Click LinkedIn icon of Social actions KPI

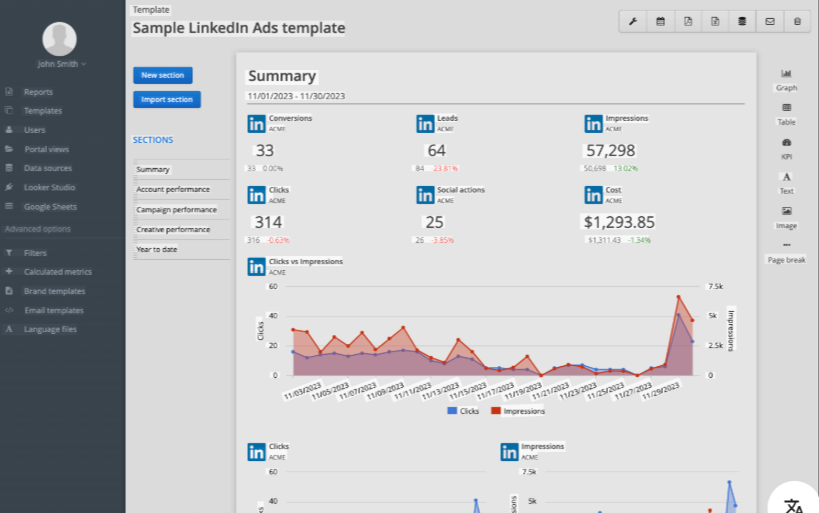pos(425,195)
